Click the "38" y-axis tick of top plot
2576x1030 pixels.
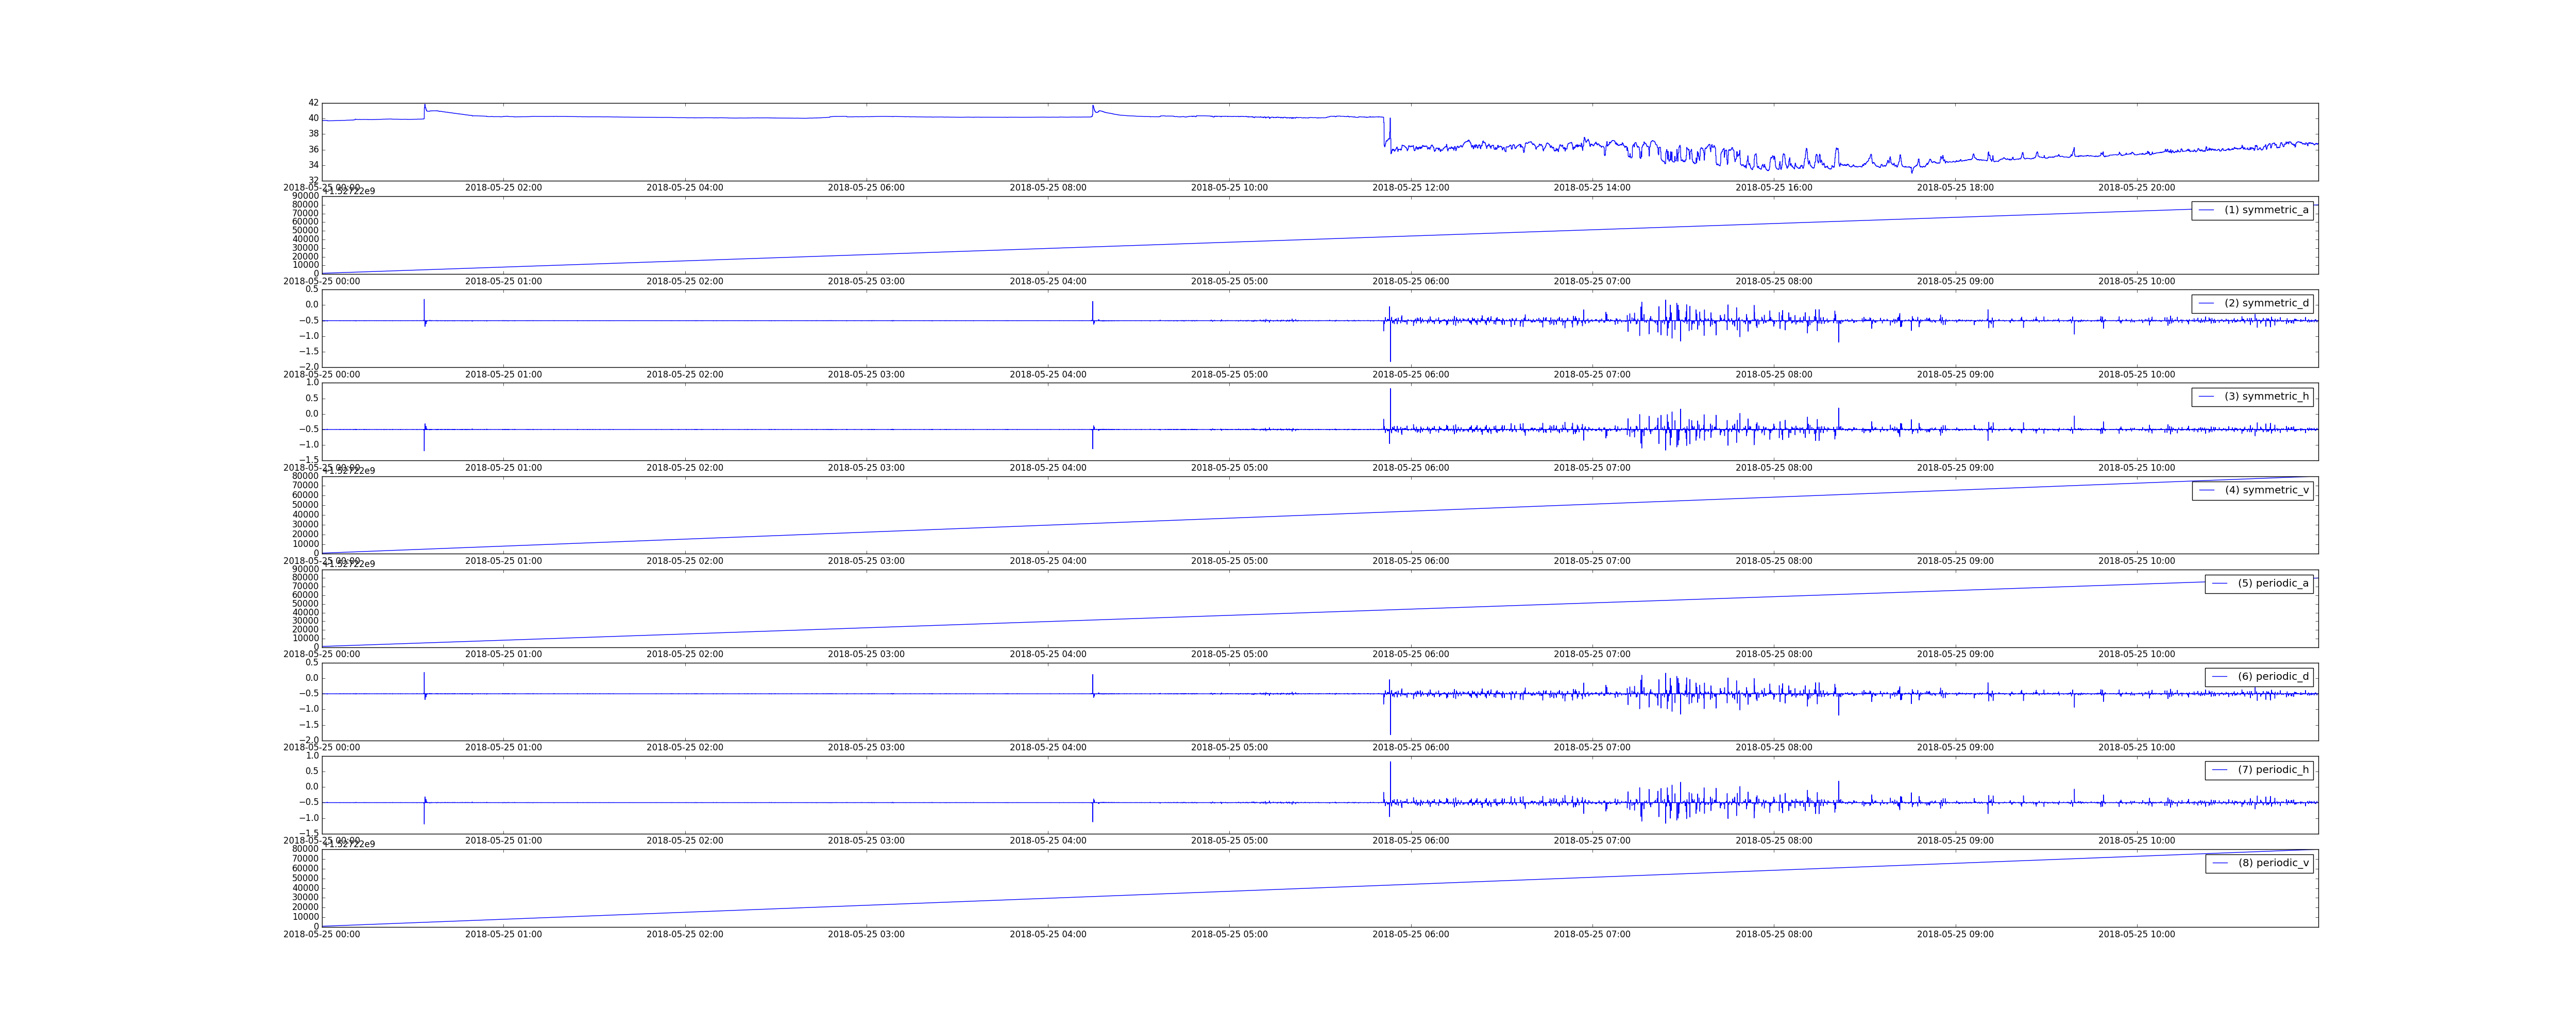pyautogui.click(x=313, y=134)
